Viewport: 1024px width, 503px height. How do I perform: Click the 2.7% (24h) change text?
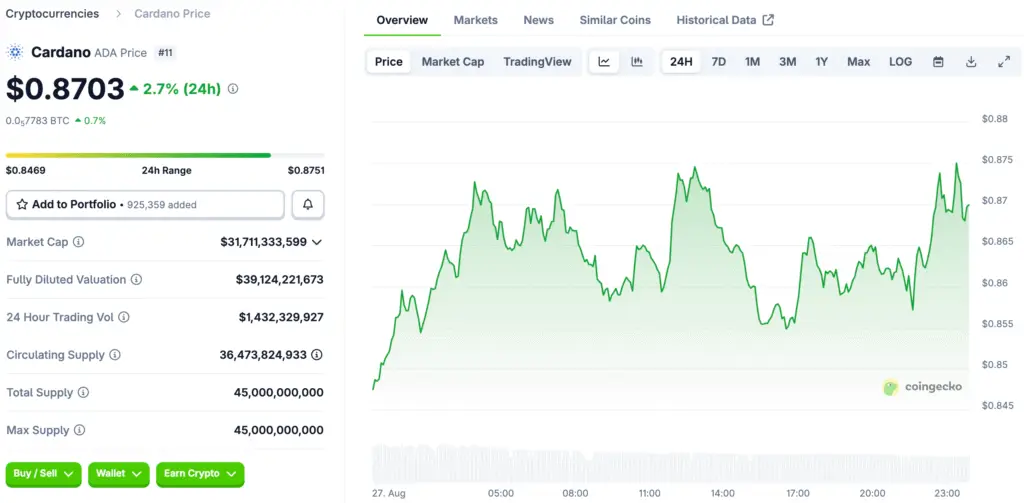pyautogui.click(x=182, y=89)
